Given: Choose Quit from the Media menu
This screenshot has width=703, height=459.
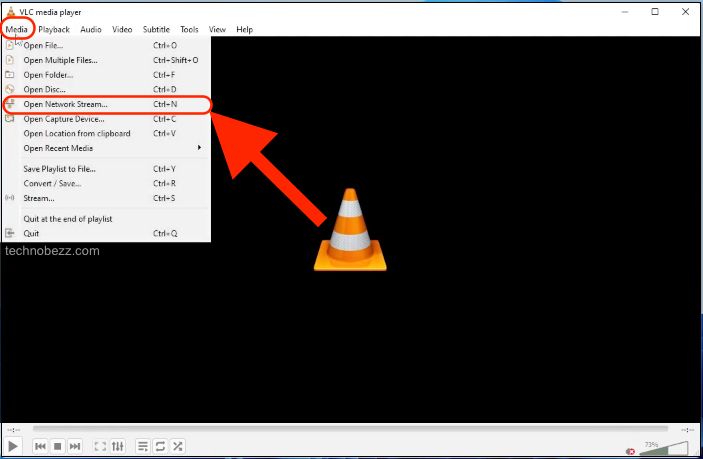Looking at the screenshot, I should 106,234.
